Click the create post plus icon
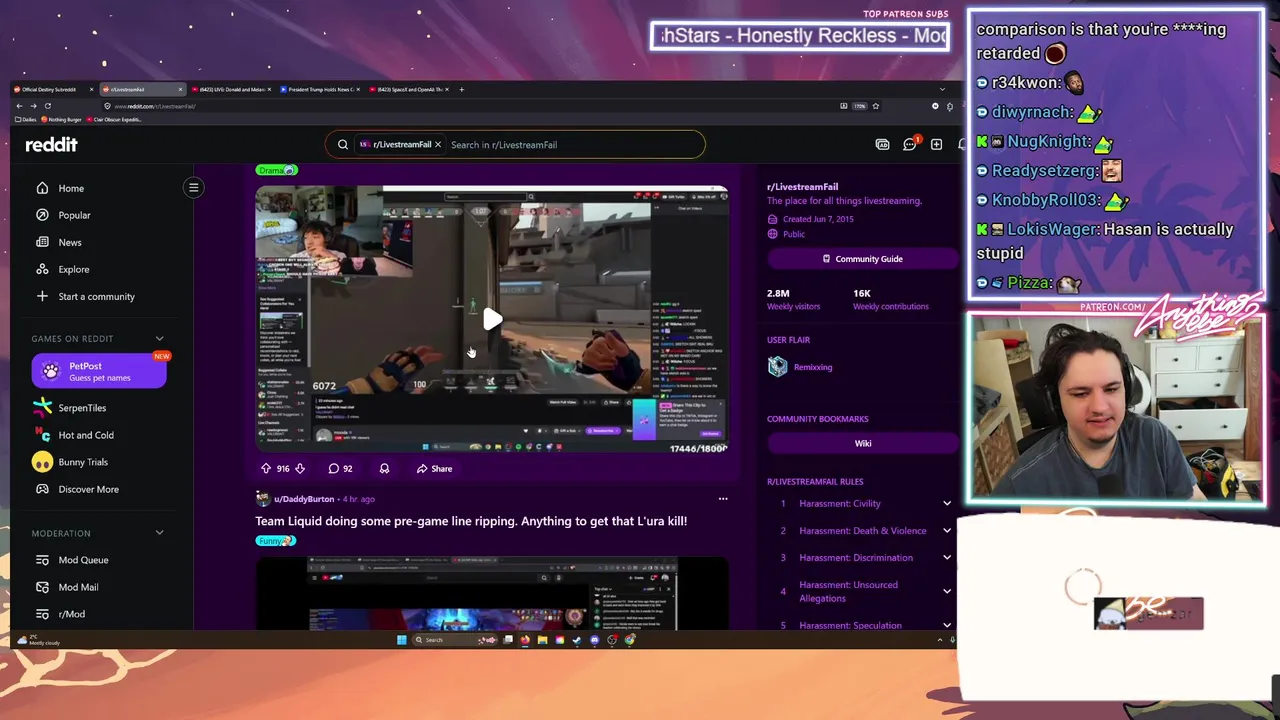 click(936, 145)
